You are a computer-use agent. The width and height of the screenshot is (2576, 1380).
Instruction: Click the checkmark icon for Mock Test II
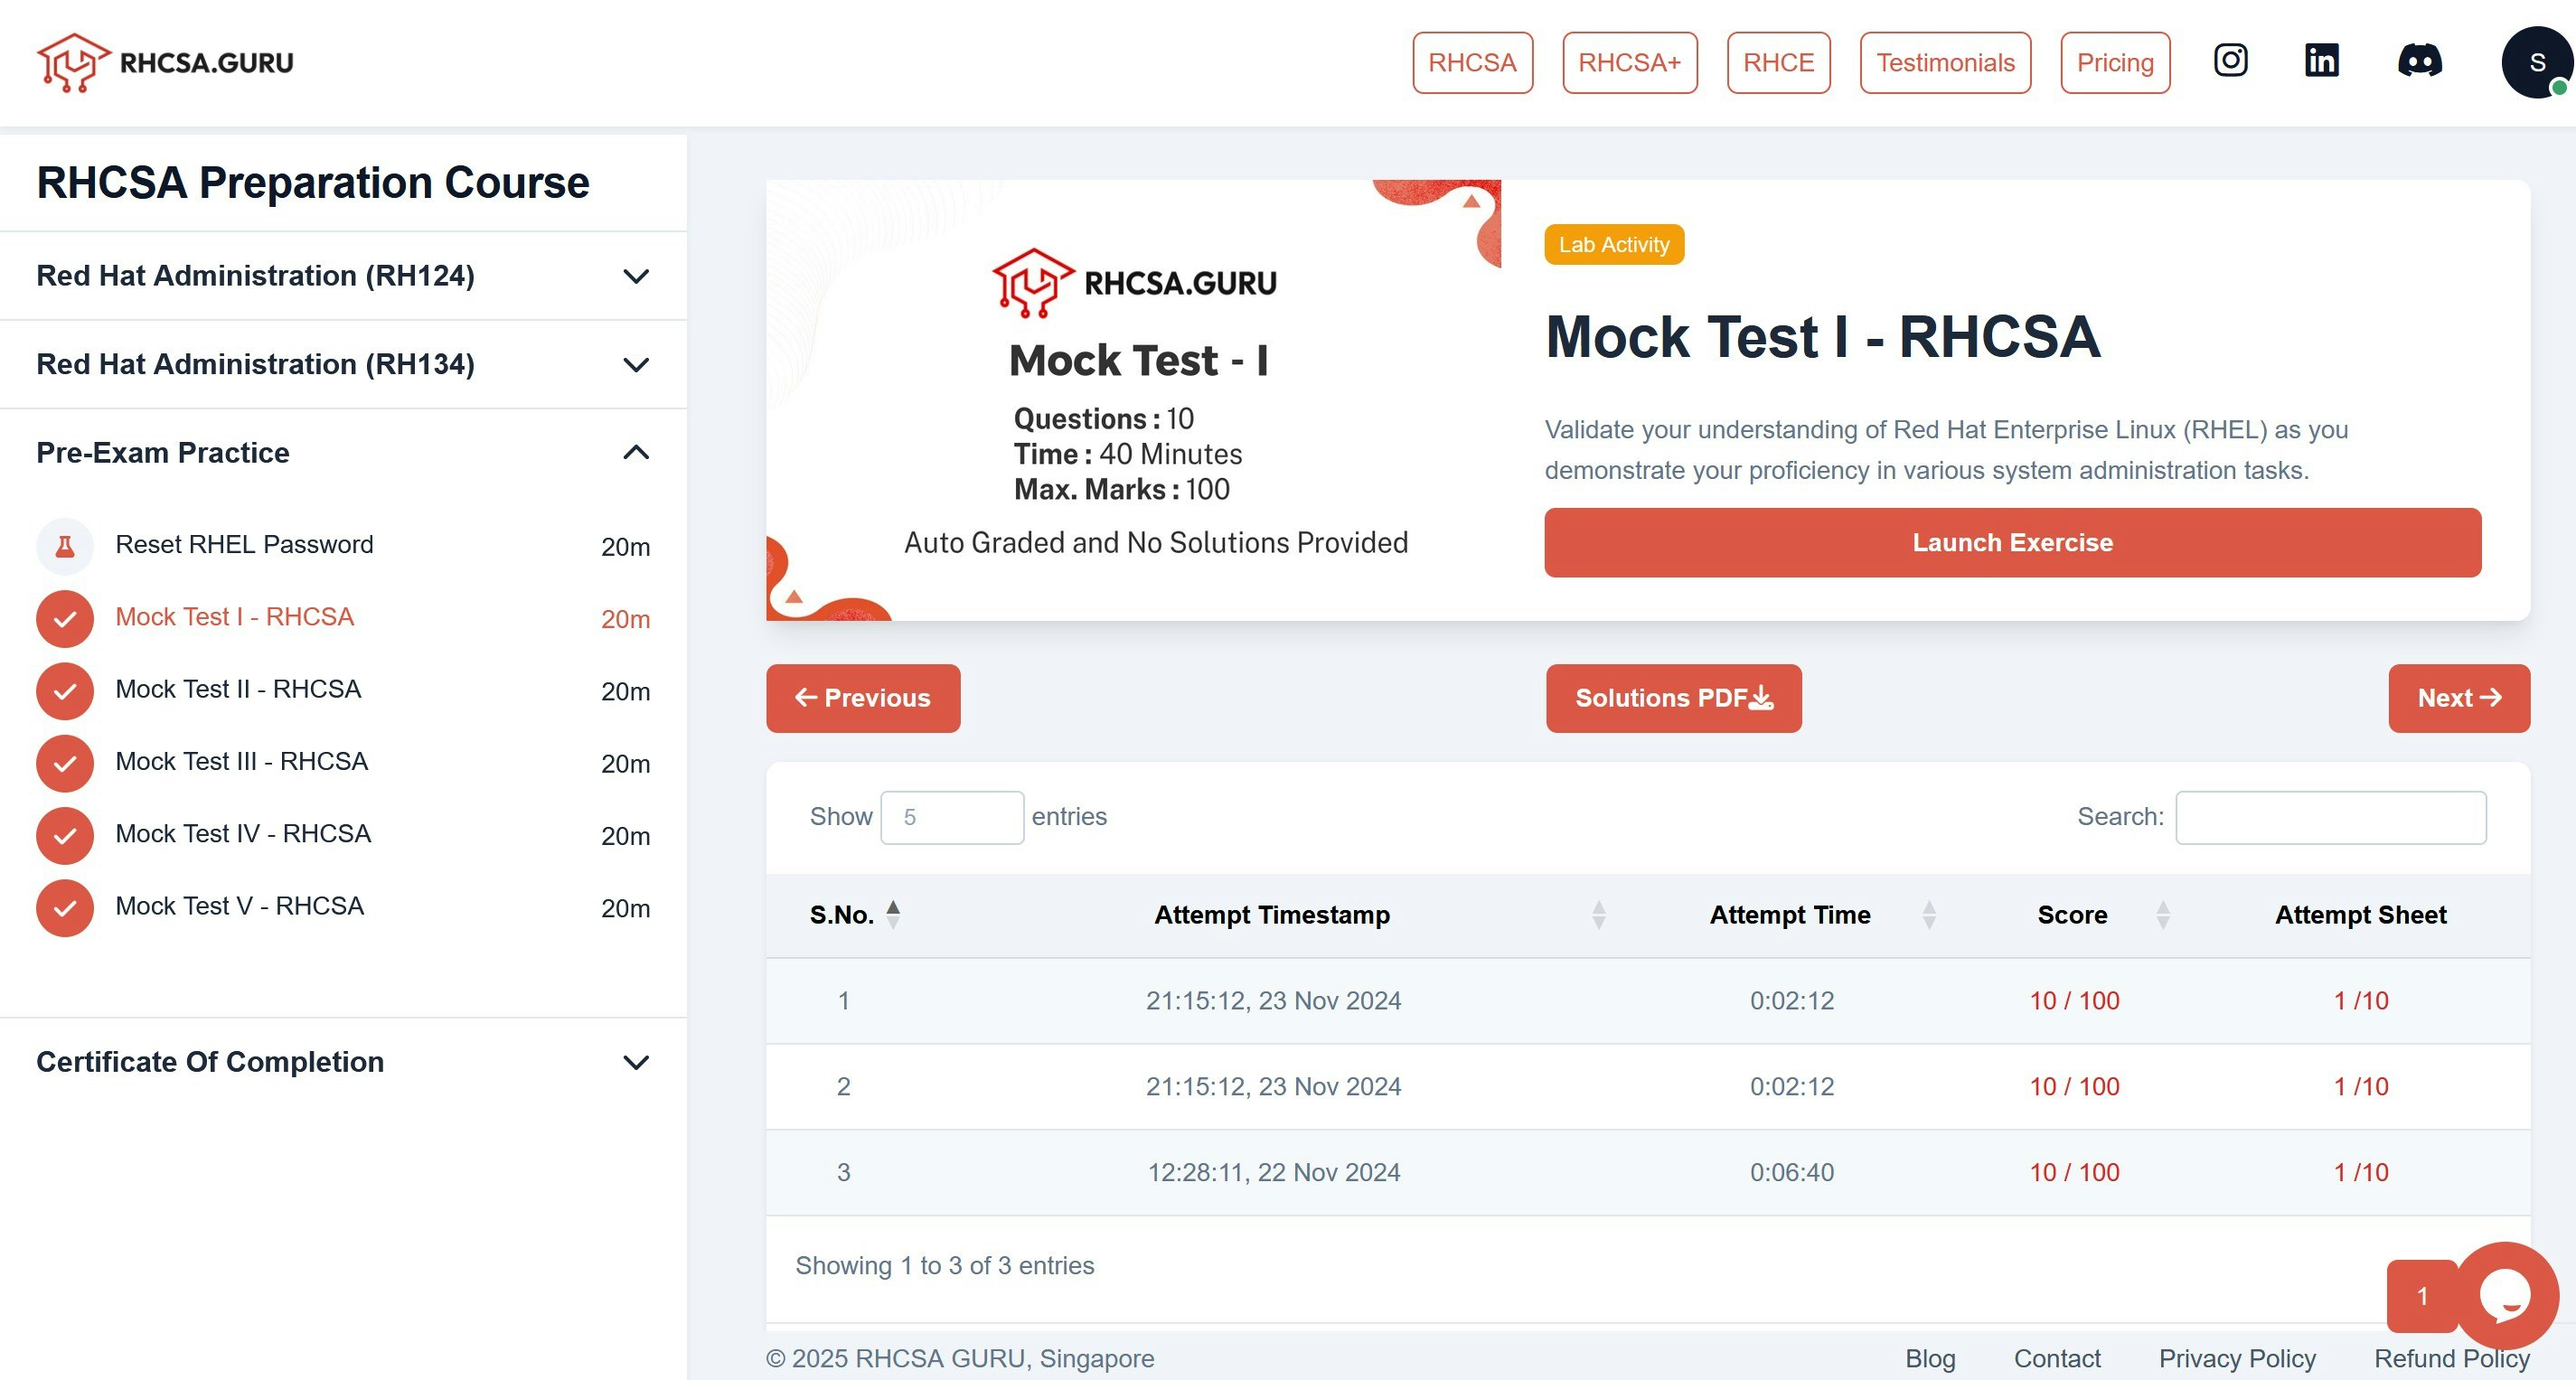[65, 691]
